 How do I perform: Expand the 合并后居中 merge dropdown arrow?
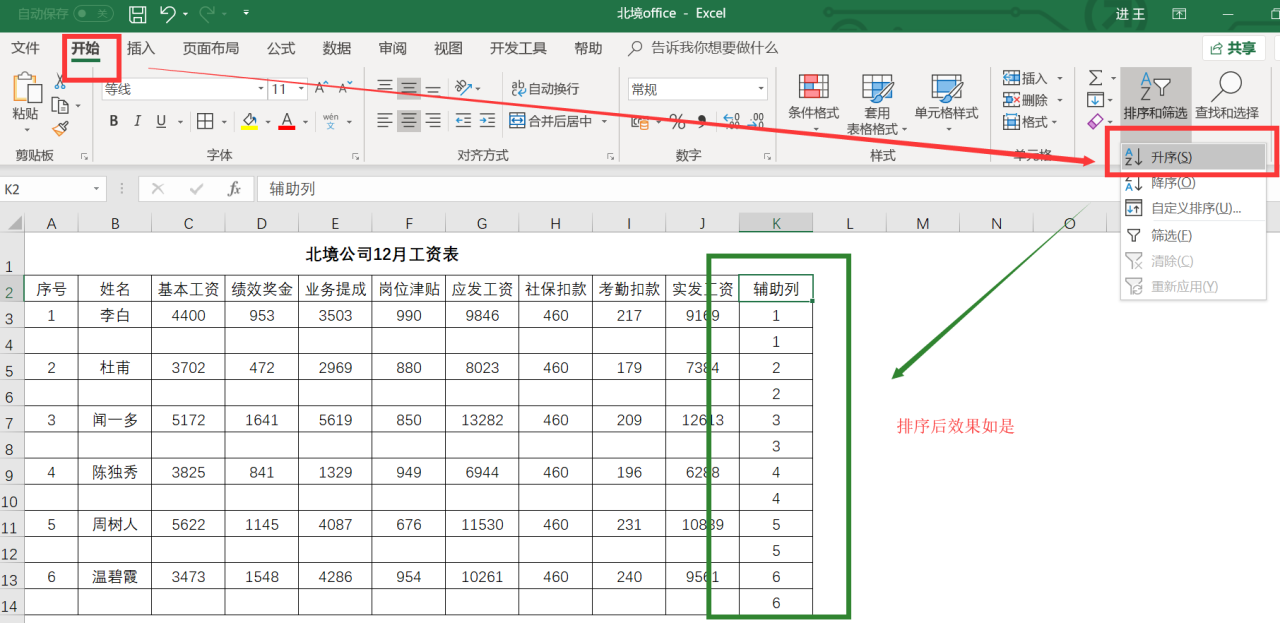click(x=604, y=121)
